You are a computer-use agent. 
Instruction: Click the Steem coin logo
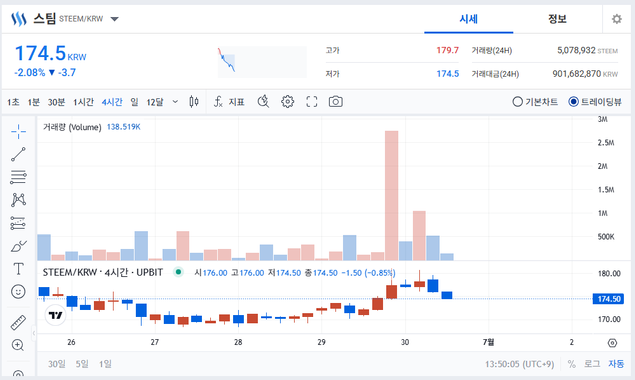(x=19, y=19)
